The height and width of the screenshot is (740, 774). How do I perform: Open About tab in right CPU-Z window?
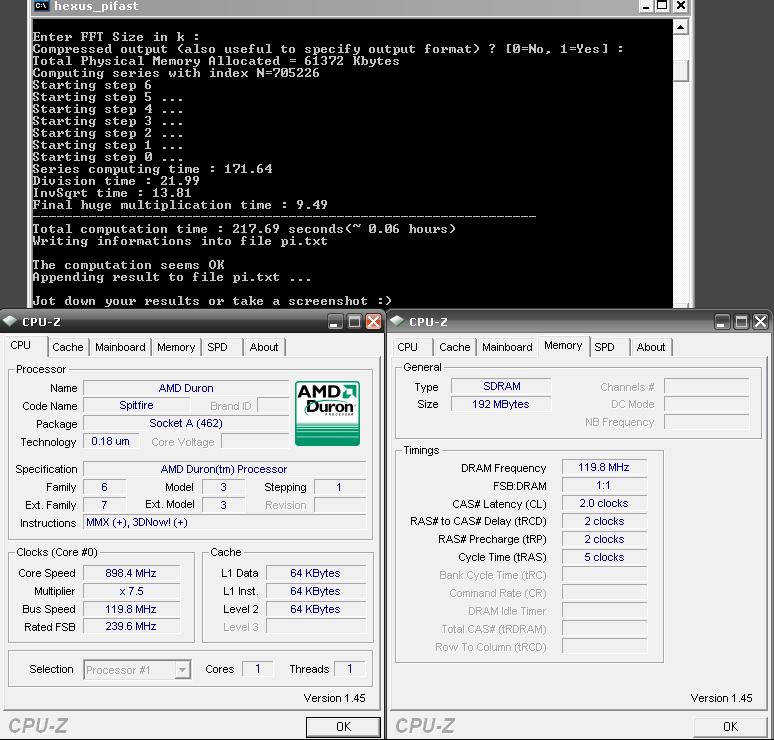click(651, 347)
